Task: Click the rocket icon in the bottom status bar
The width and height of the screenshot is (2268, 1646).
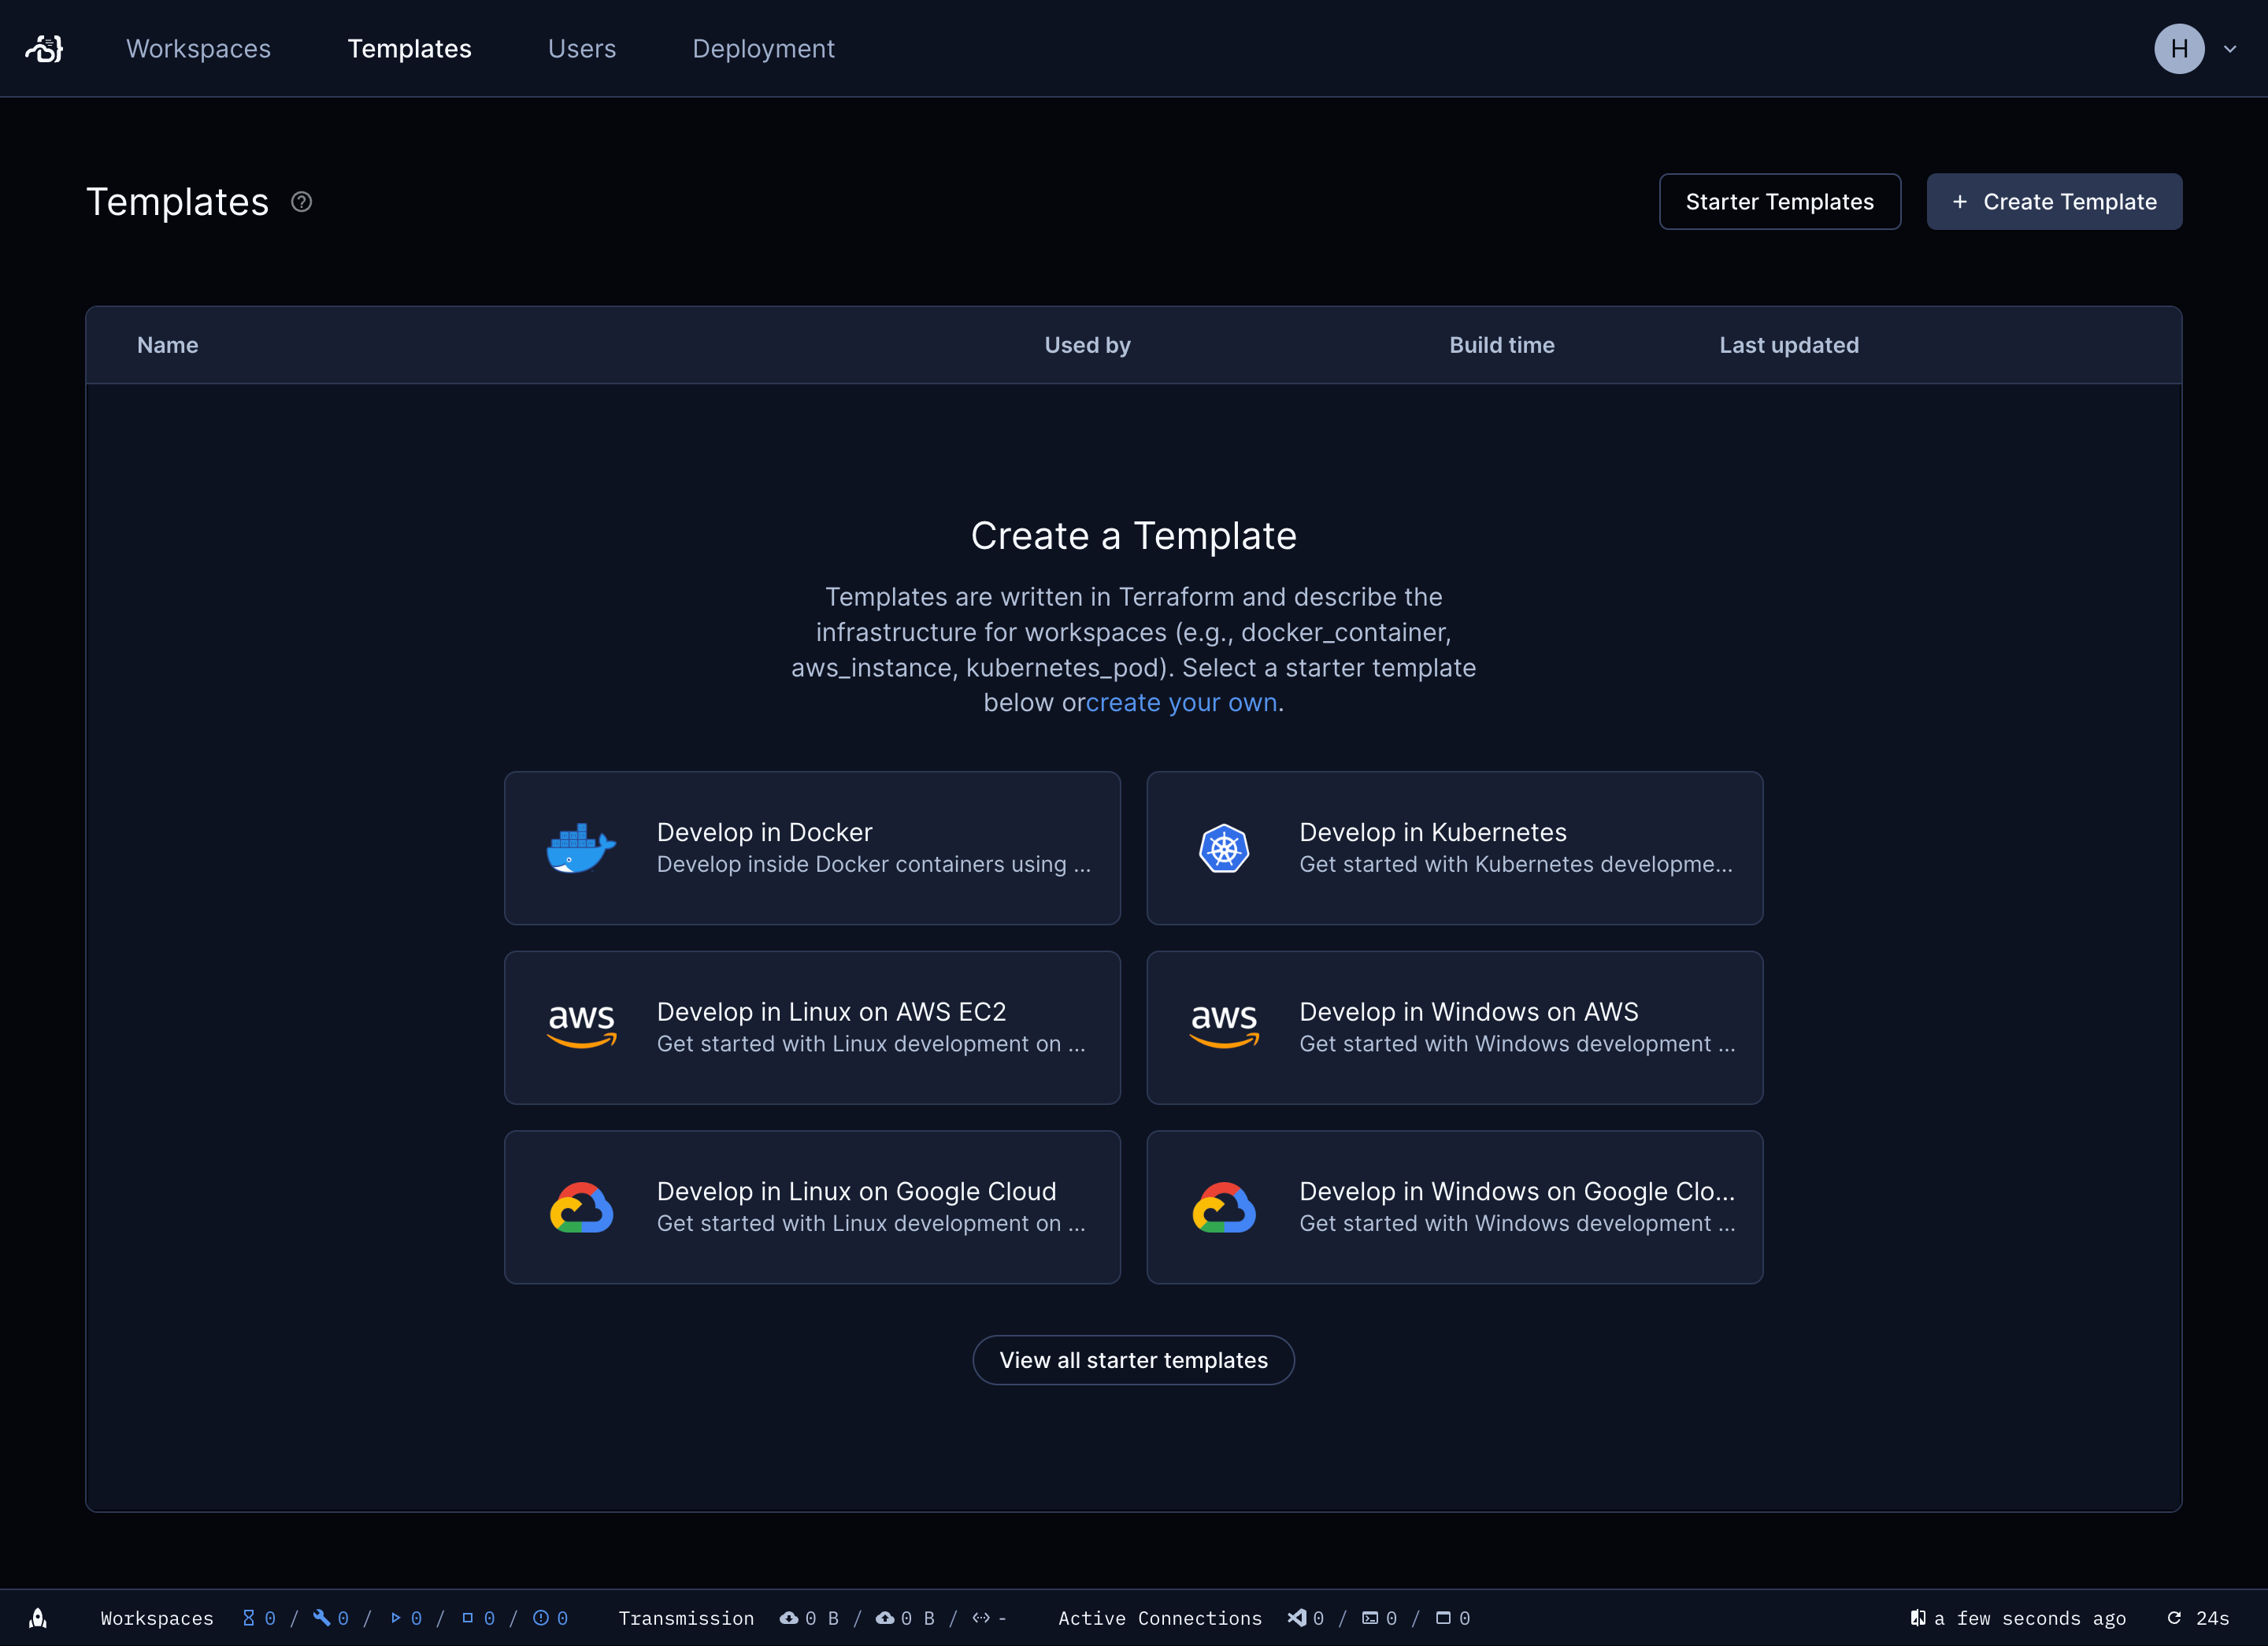Action: pyautogui.click(x=38, y=1618)
